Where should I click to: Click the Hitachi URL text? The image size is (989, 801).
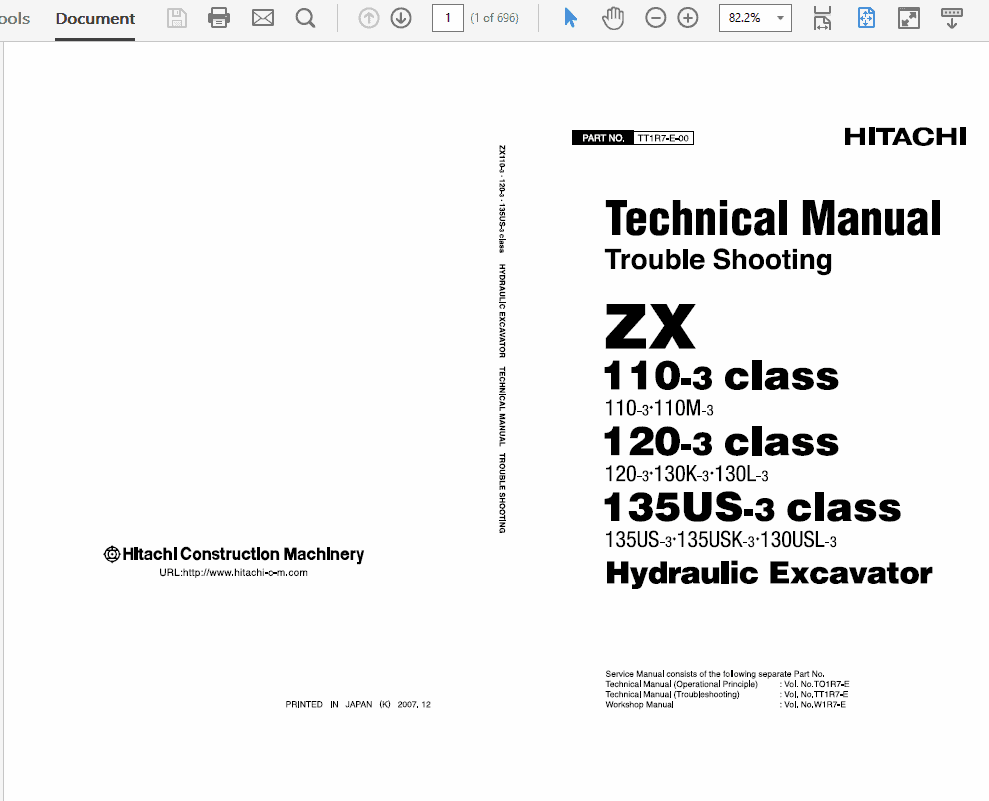233,573
